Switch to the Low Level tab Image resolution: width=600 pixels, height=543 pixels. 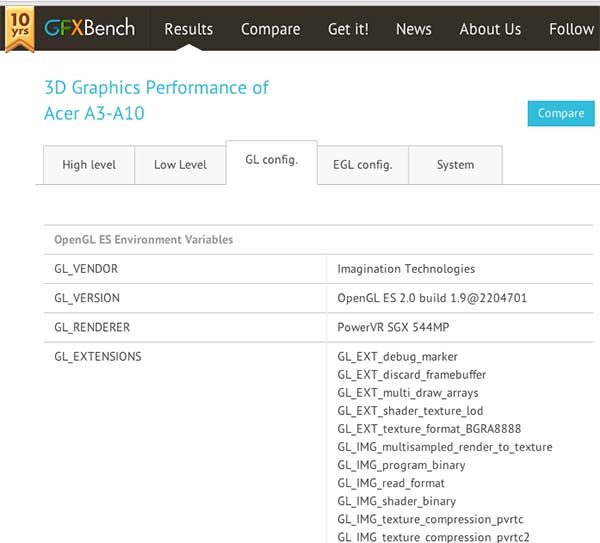(x=180, y=165)
